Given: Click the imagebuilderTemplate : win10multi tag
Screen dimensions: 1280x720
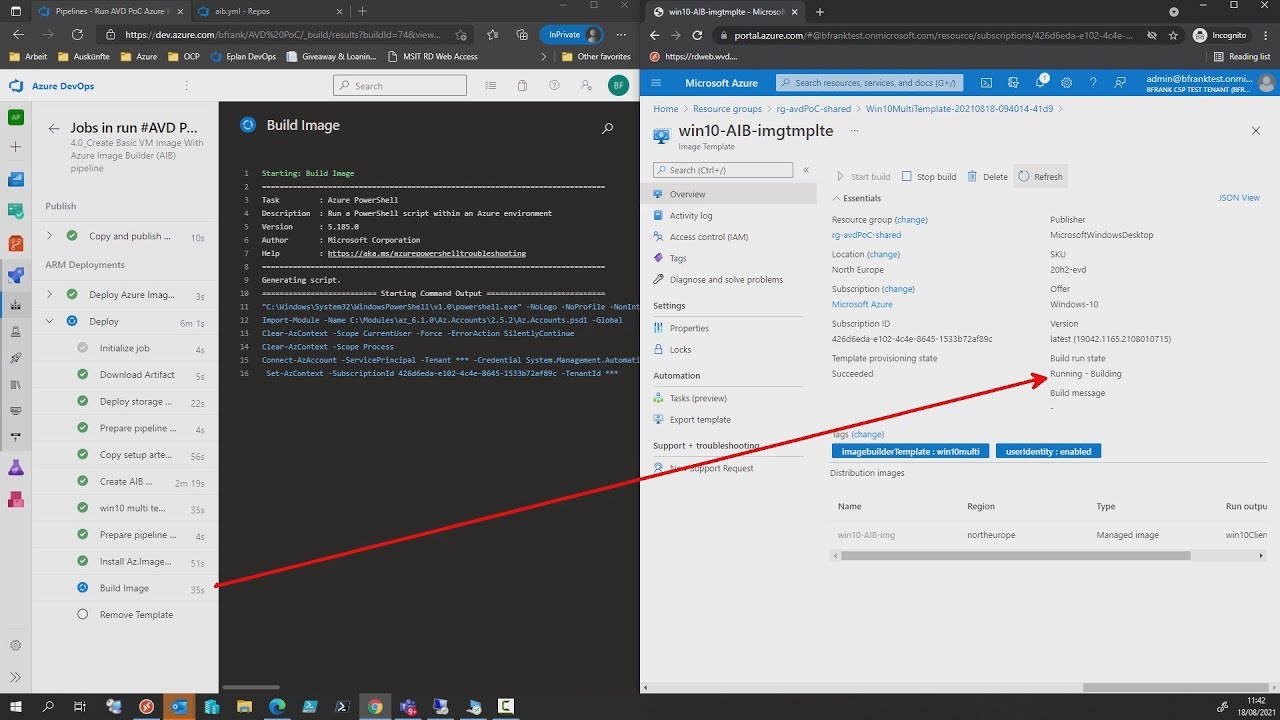Looking at the screenshot, I should 910,451.
